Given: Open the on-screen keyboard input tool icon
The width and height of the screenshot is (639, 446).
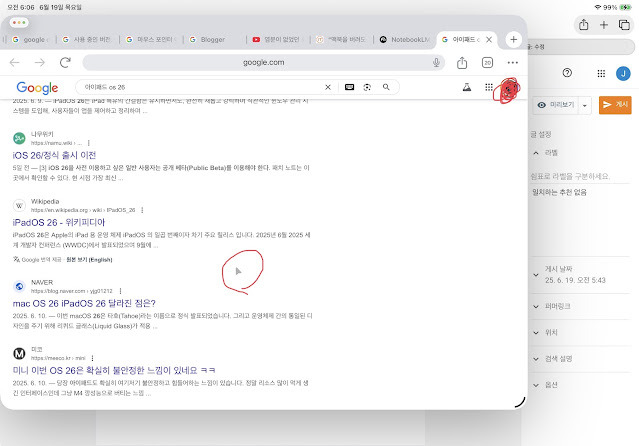Looking at the screenshot, I should (349, 87).
